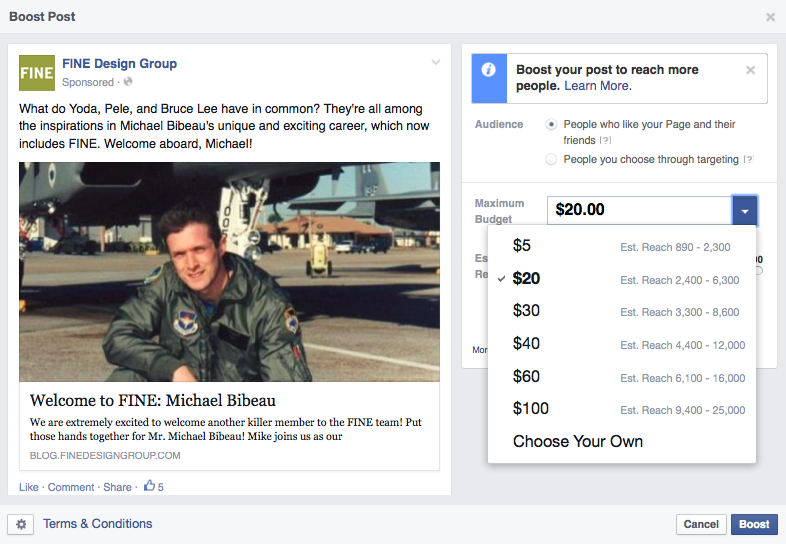Select the $100 budget option
This screenshot has height=544, width=786.
click(530, 408)
